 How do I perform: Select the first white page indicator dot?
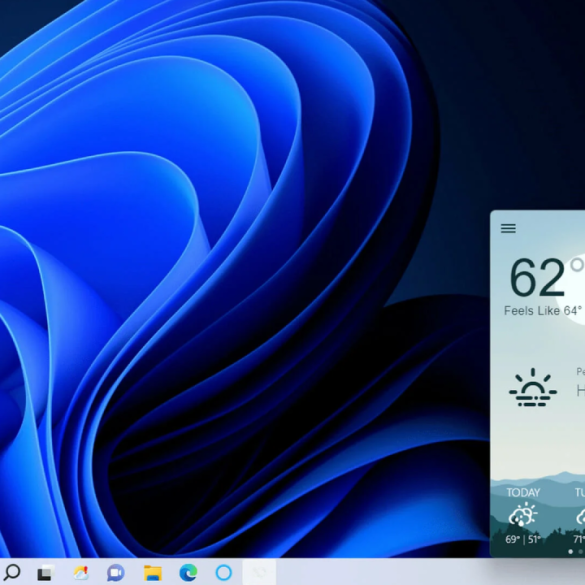pos(570,551)
